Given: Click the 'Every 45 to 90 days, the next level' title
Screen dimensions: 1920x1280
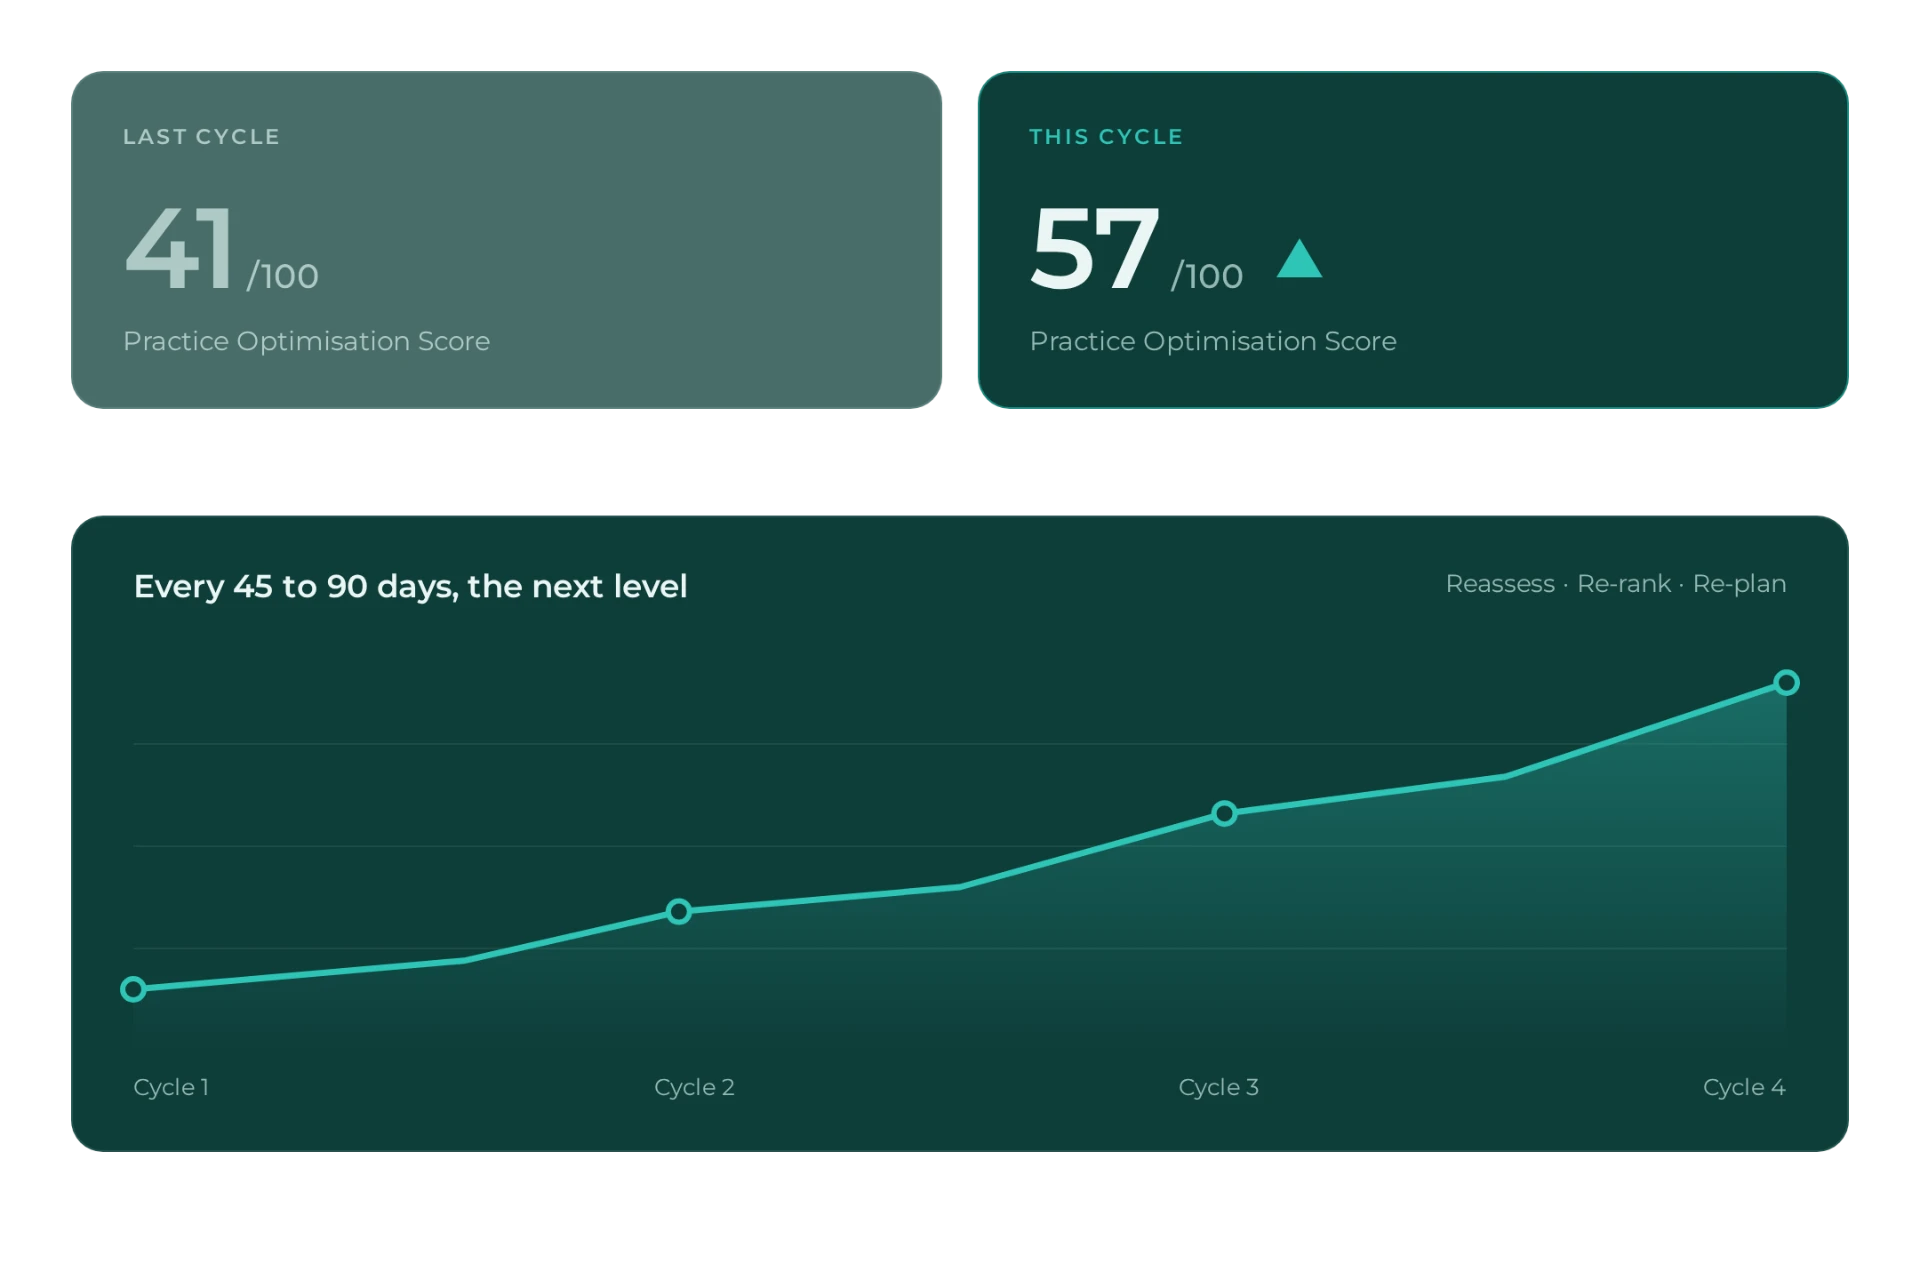Looking at the screenshot, I should [x=410, y=586].
